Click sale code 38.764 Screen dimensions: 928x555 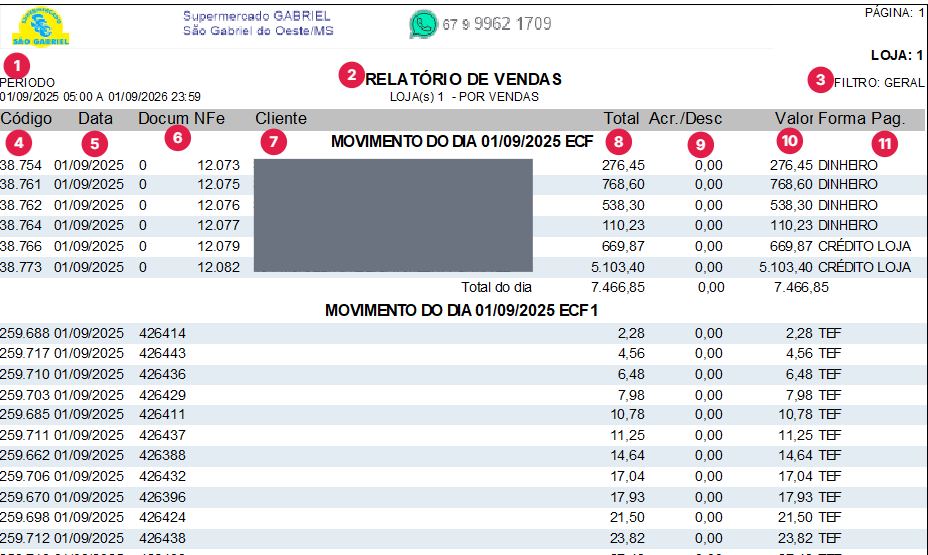click(21, 225)
